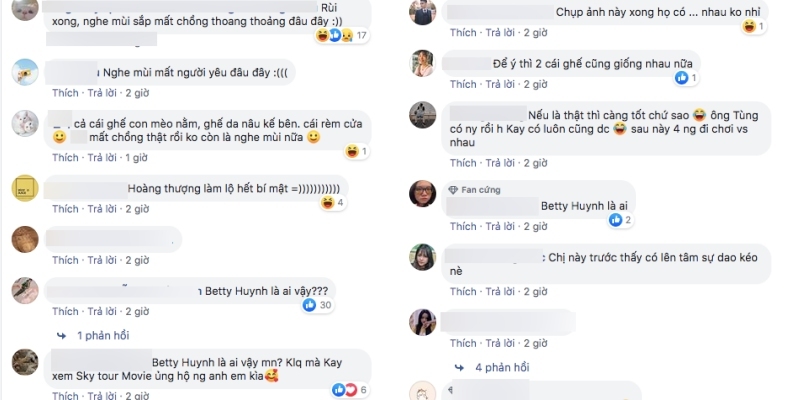This screenshot has height=400, width=800.
Task: Click haha reaction on 'Hoàng thượng' comment
Action: 327,203
